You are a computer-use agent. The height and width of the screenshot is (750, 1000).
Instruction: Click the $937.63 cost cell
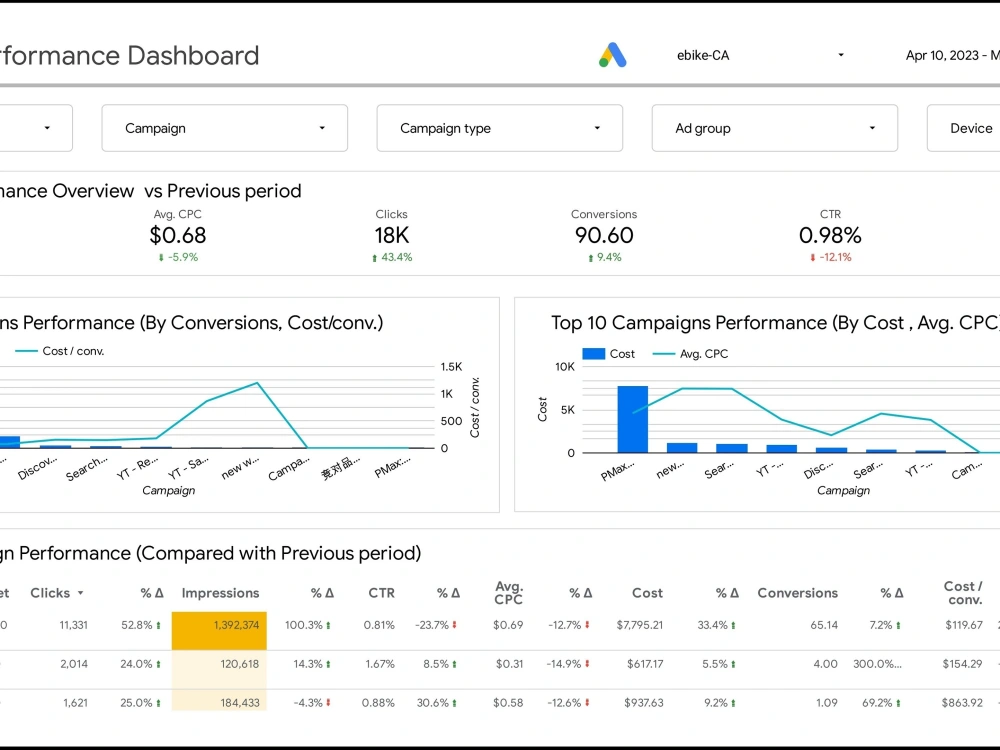tap(643, 703)
